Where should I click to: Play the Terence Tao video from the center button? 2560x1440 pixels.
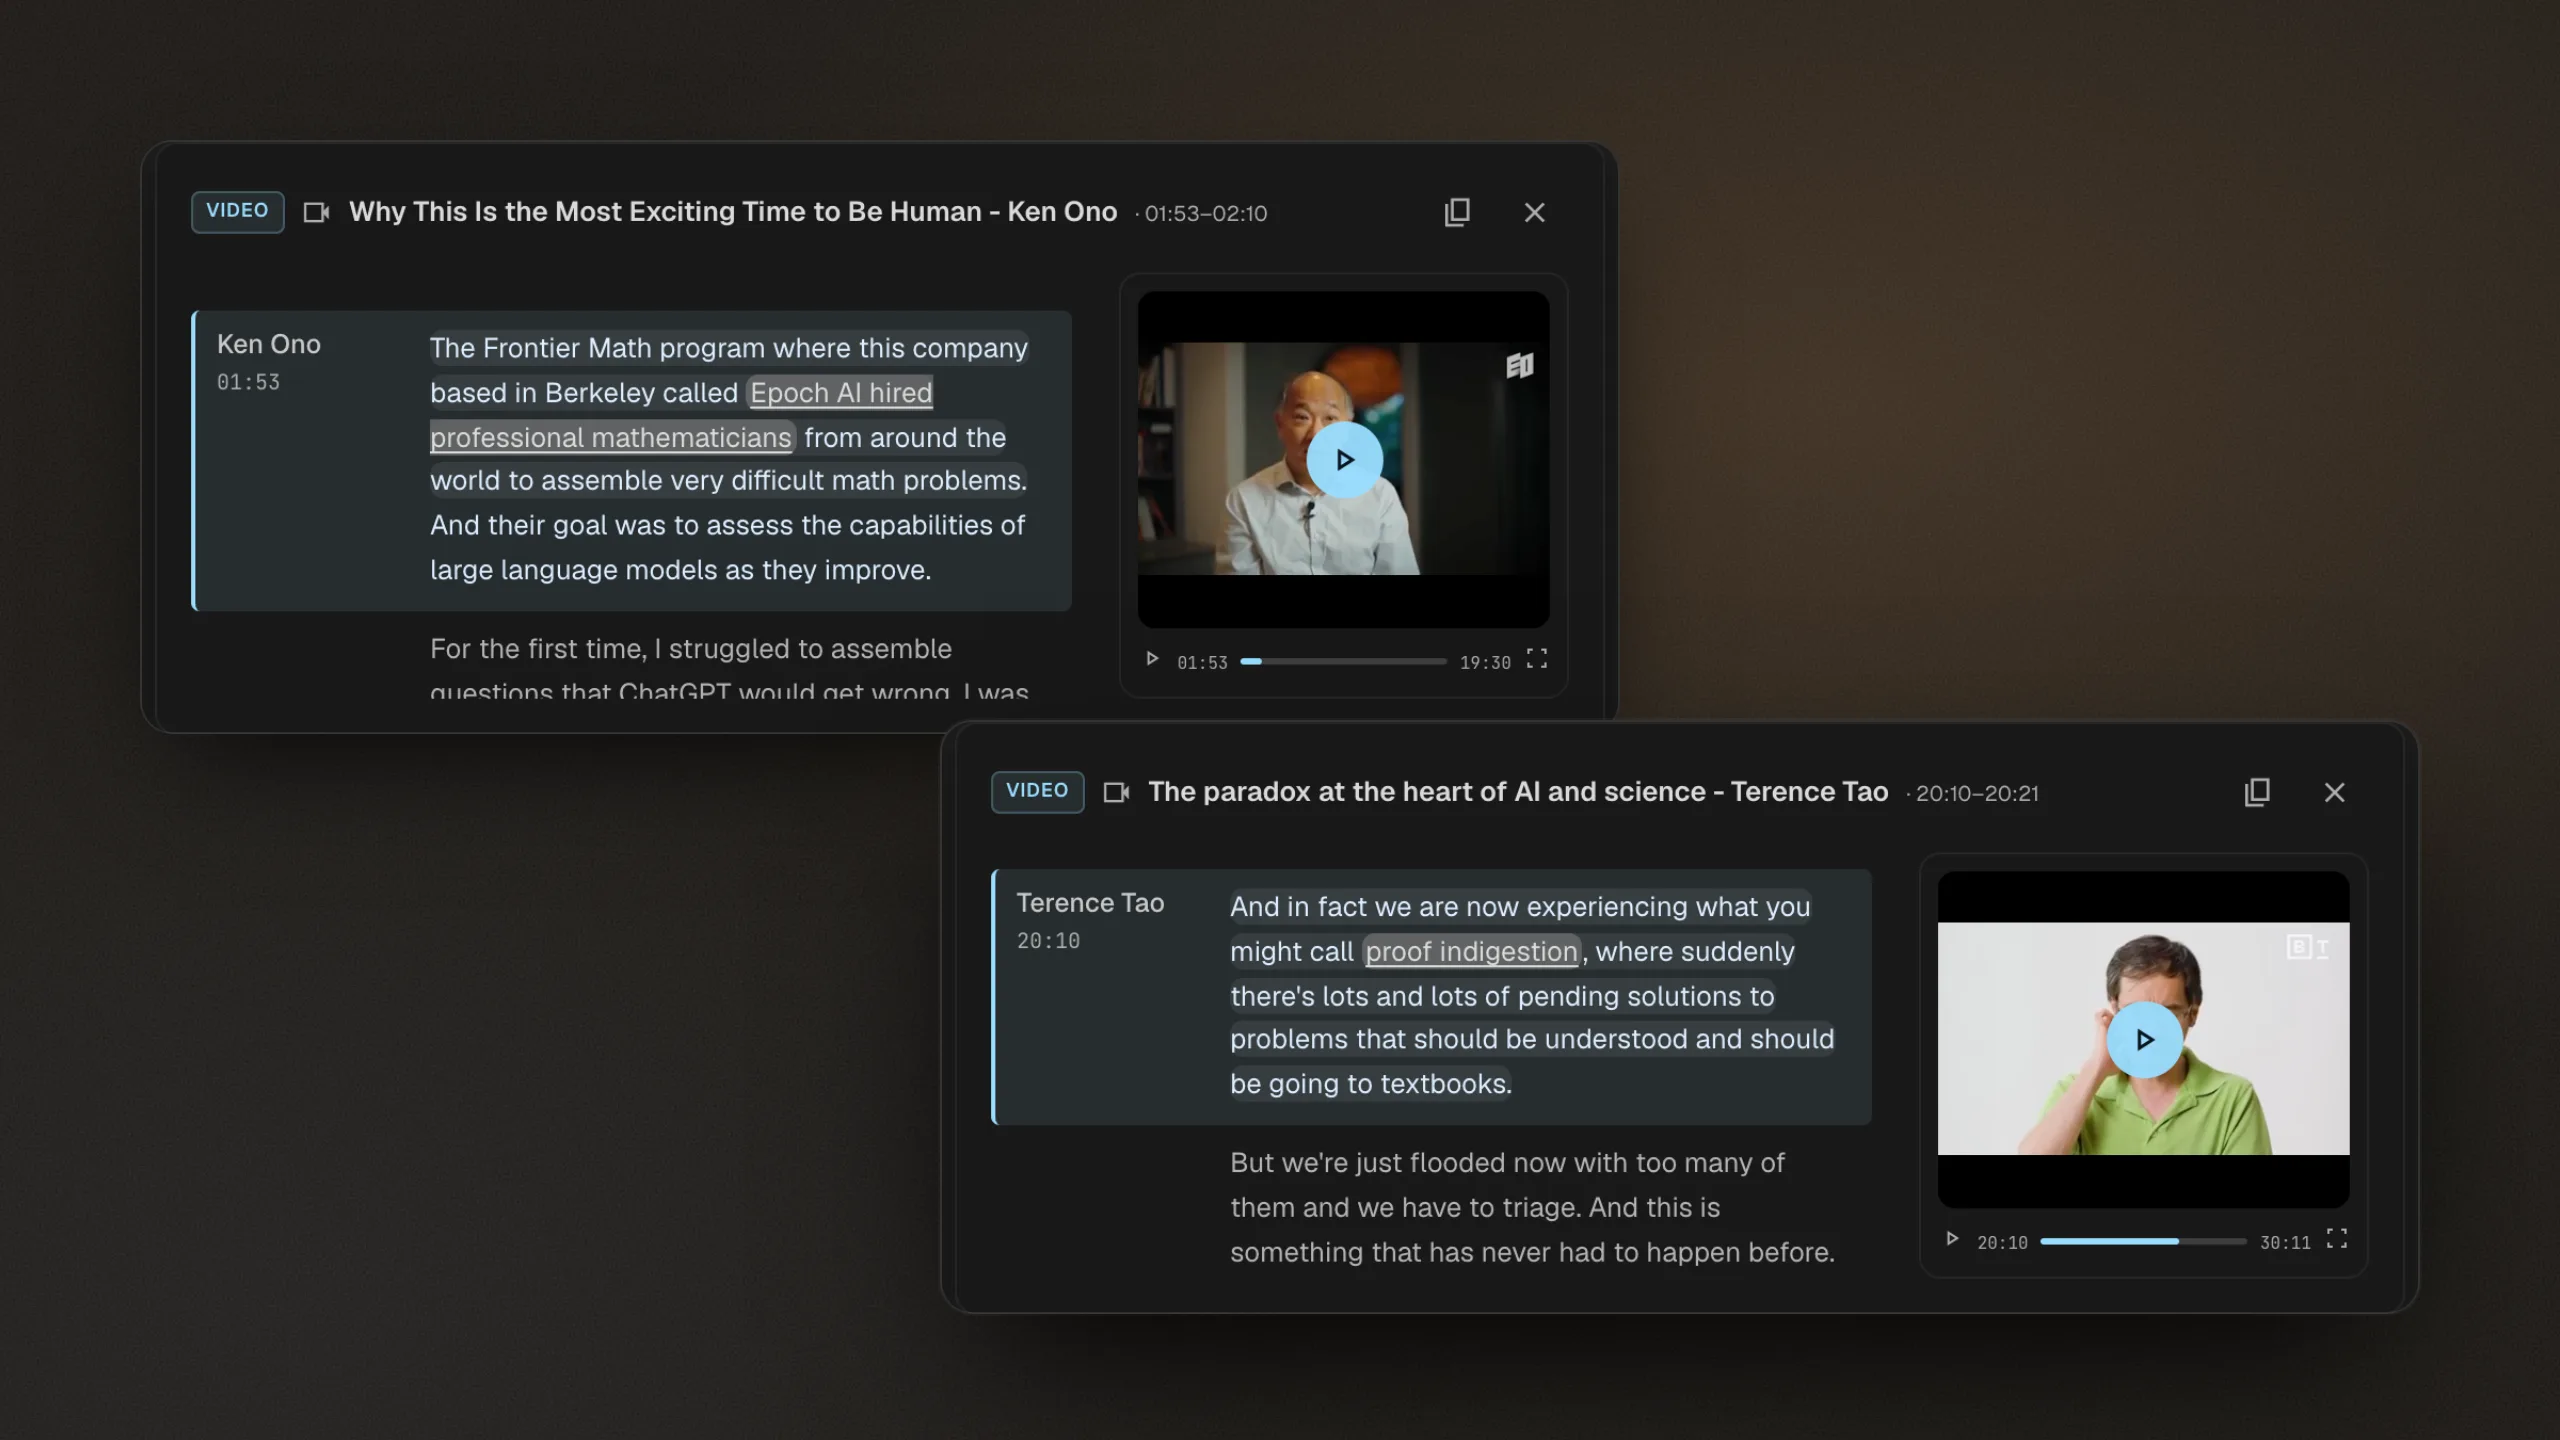pos(2144,1040)
